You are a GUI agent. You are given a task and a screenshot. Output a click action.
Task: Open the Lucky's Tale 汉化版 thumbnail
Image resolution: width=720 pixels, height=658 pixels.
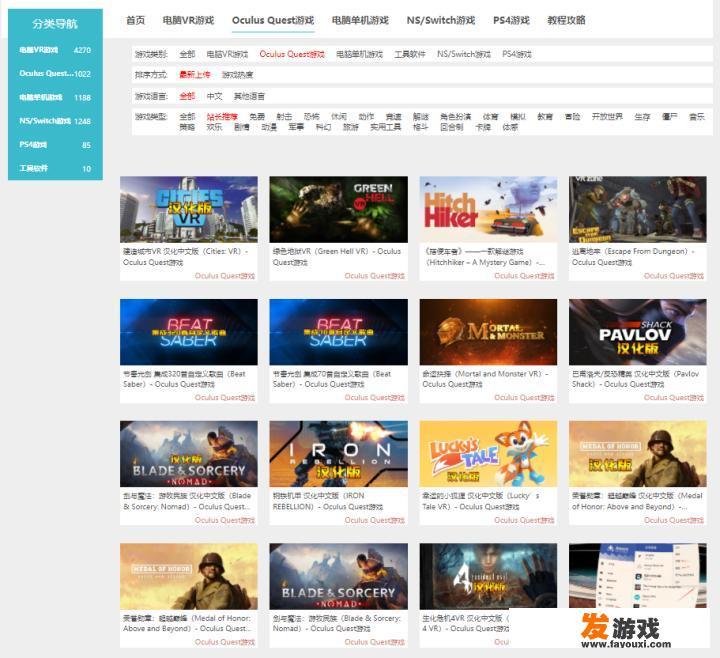click(488, 454)
